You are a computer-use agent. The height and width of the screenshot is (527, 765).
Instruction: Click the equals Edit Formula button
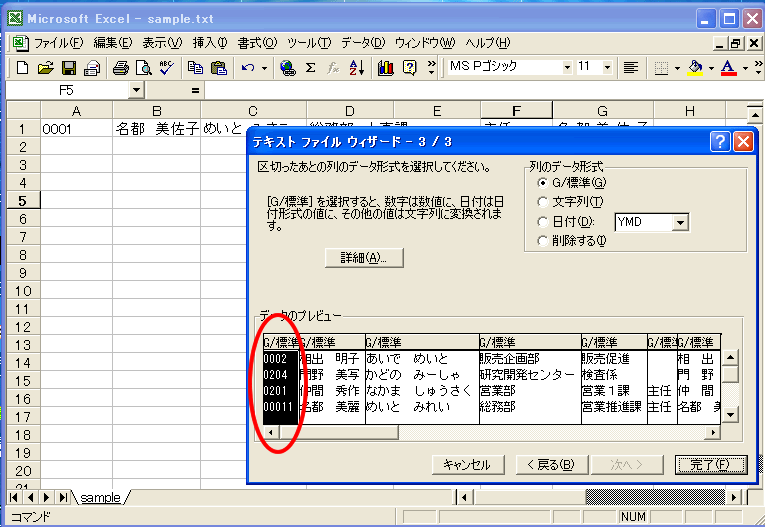coord(195,90)
